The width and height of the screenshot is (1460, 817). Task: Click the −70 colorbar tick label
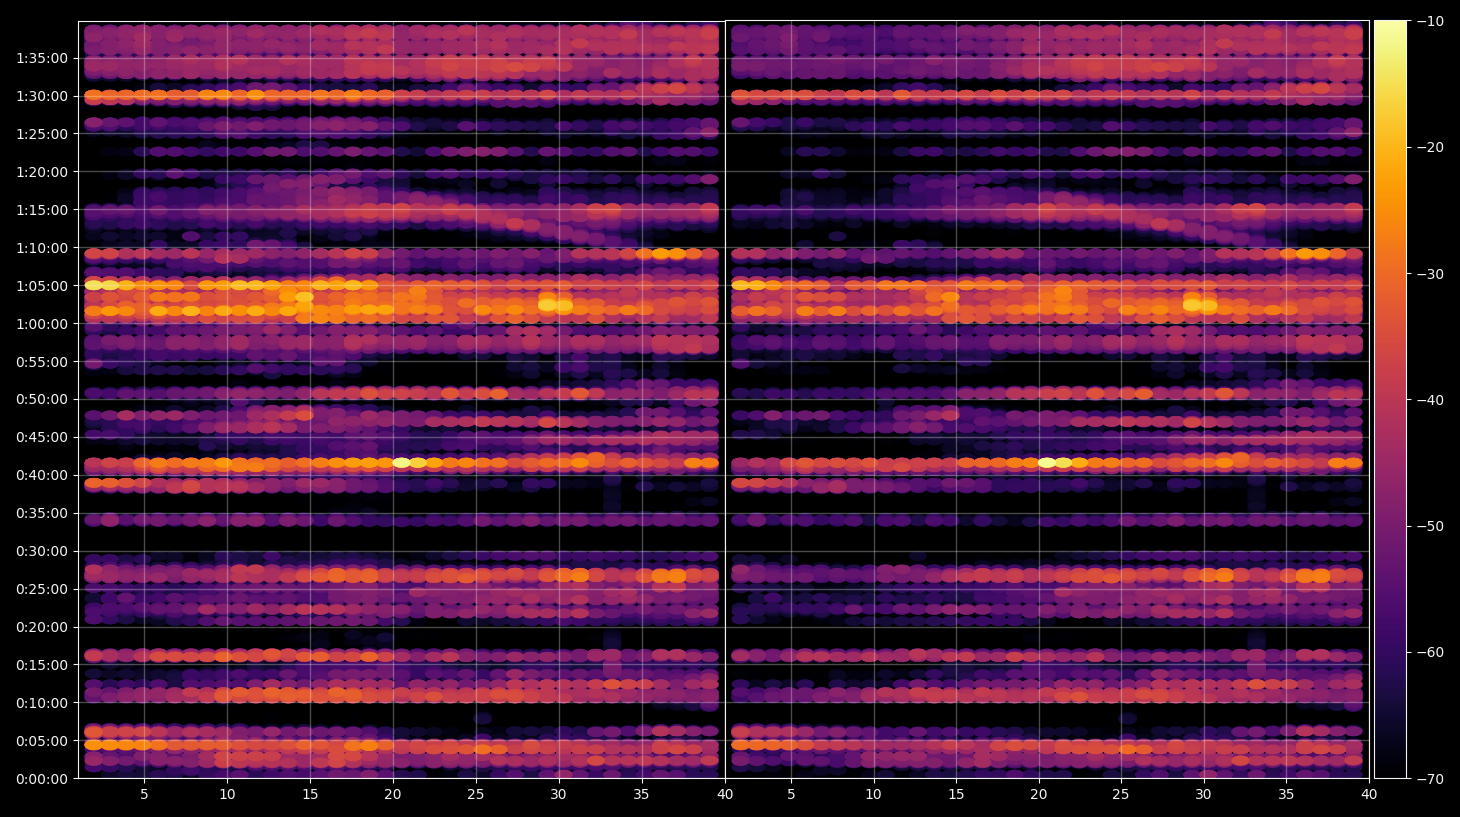pyautogui.click(x=1431, y=779)
